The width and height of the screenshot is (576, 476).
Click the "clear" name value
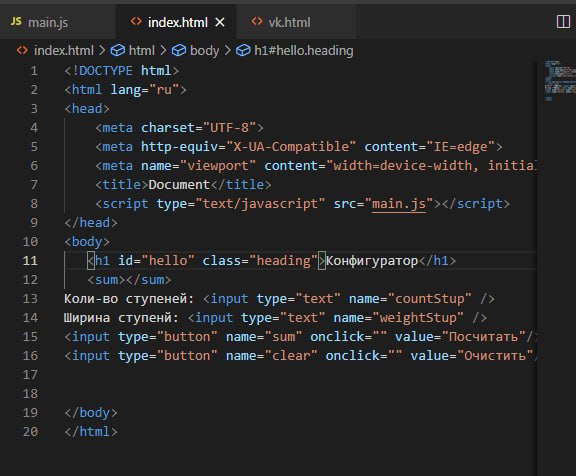point(291,356)
